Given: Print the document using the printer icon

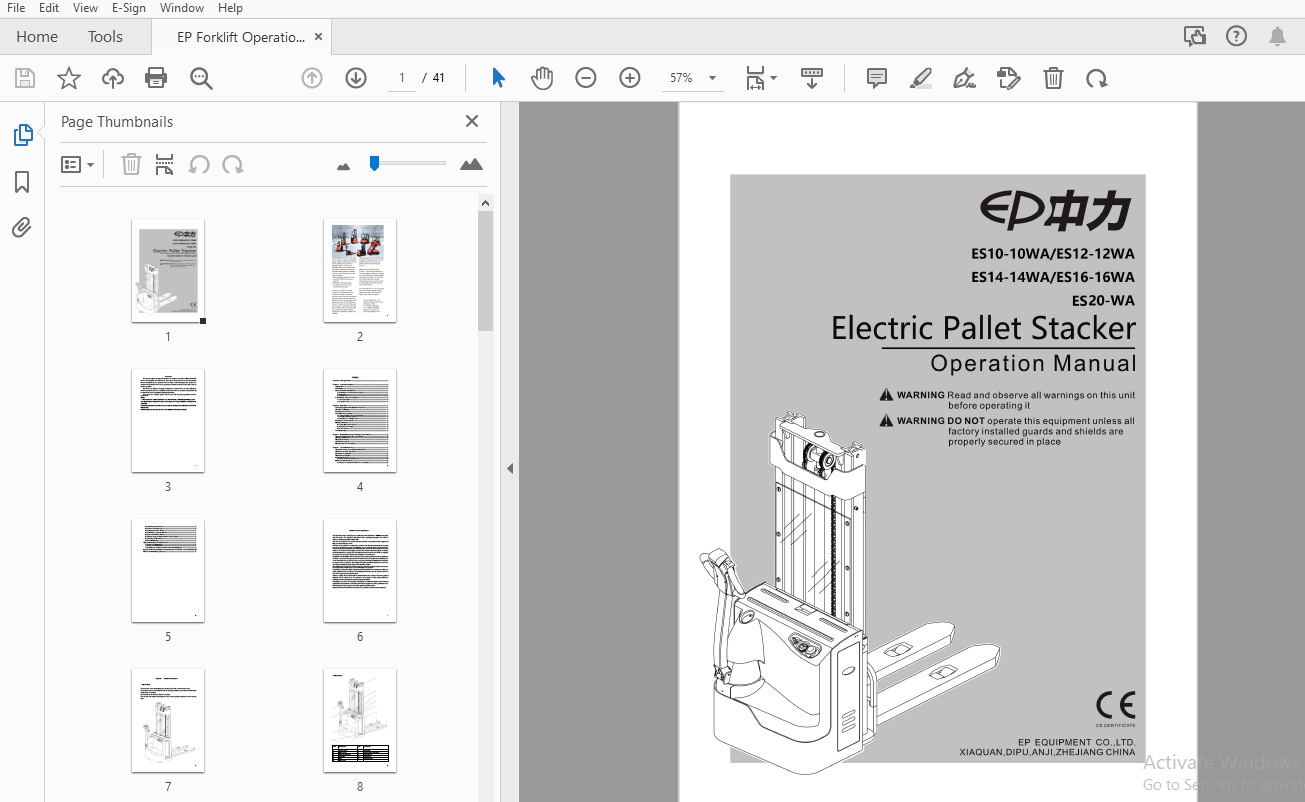Looking at the screenshot, I should [156, 78].
